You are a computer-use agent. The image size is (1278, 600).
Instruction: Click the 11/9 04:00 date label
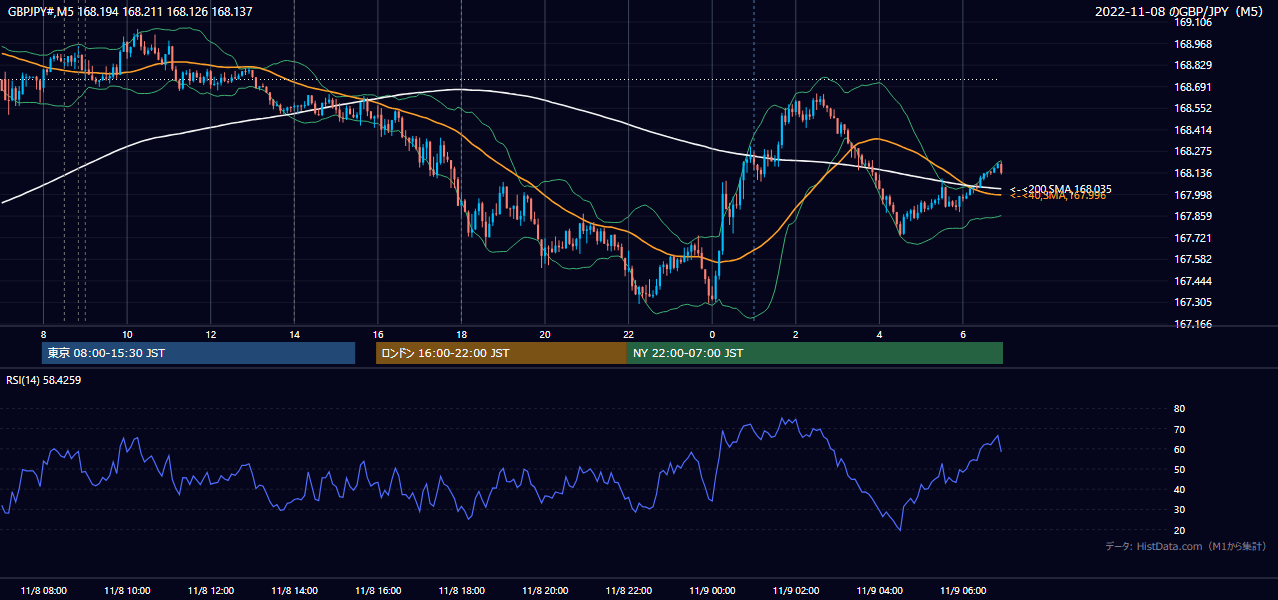point(879,591)
